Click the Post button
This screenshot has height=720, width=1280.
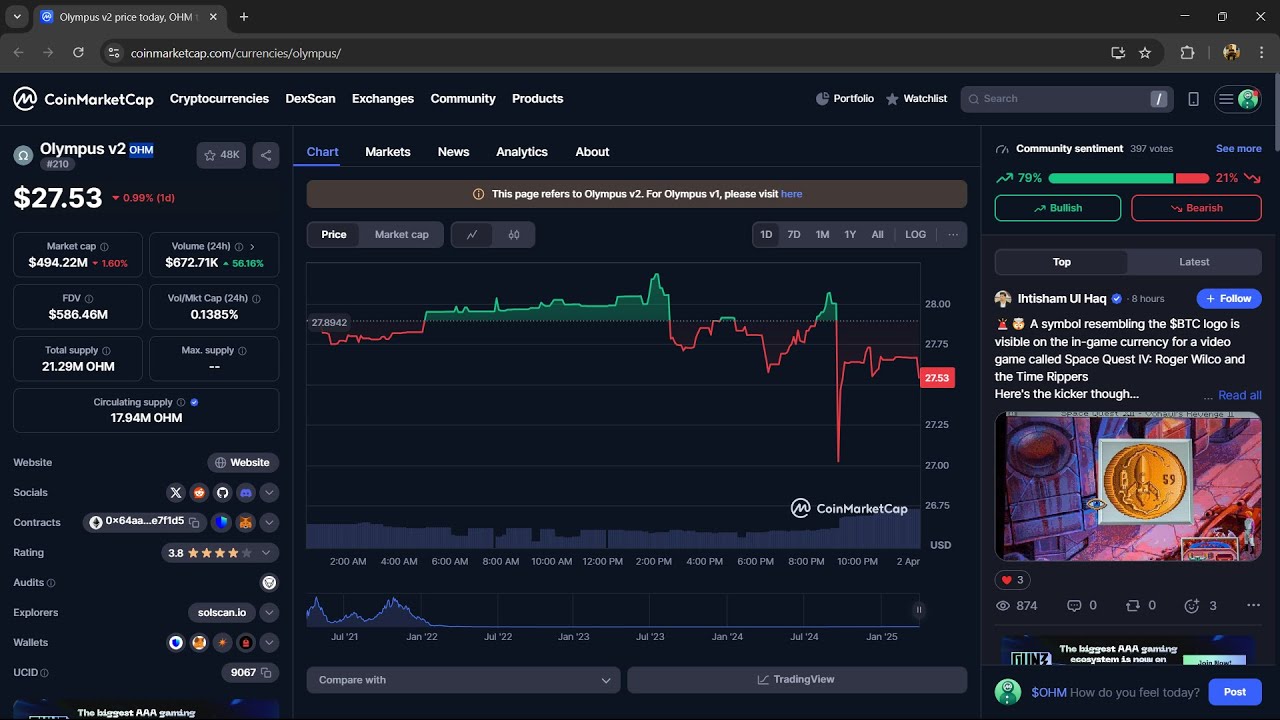click(x=1235, y=692)
